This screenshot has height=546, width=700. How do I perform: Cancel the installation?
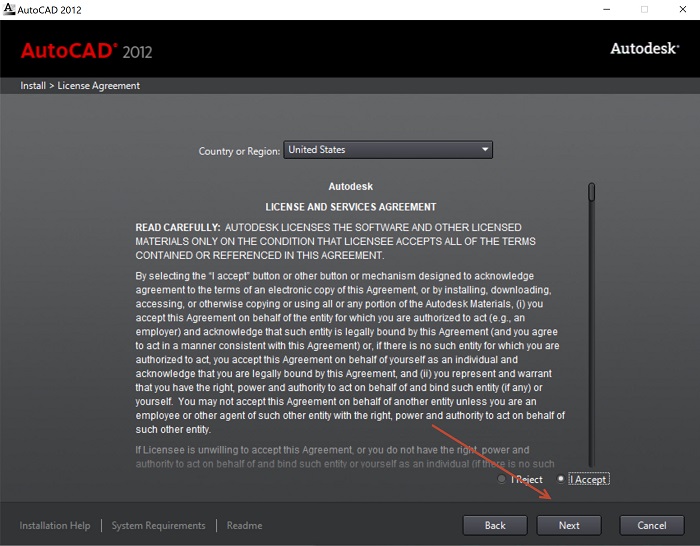pyautogui.click(x=651, y=525)
